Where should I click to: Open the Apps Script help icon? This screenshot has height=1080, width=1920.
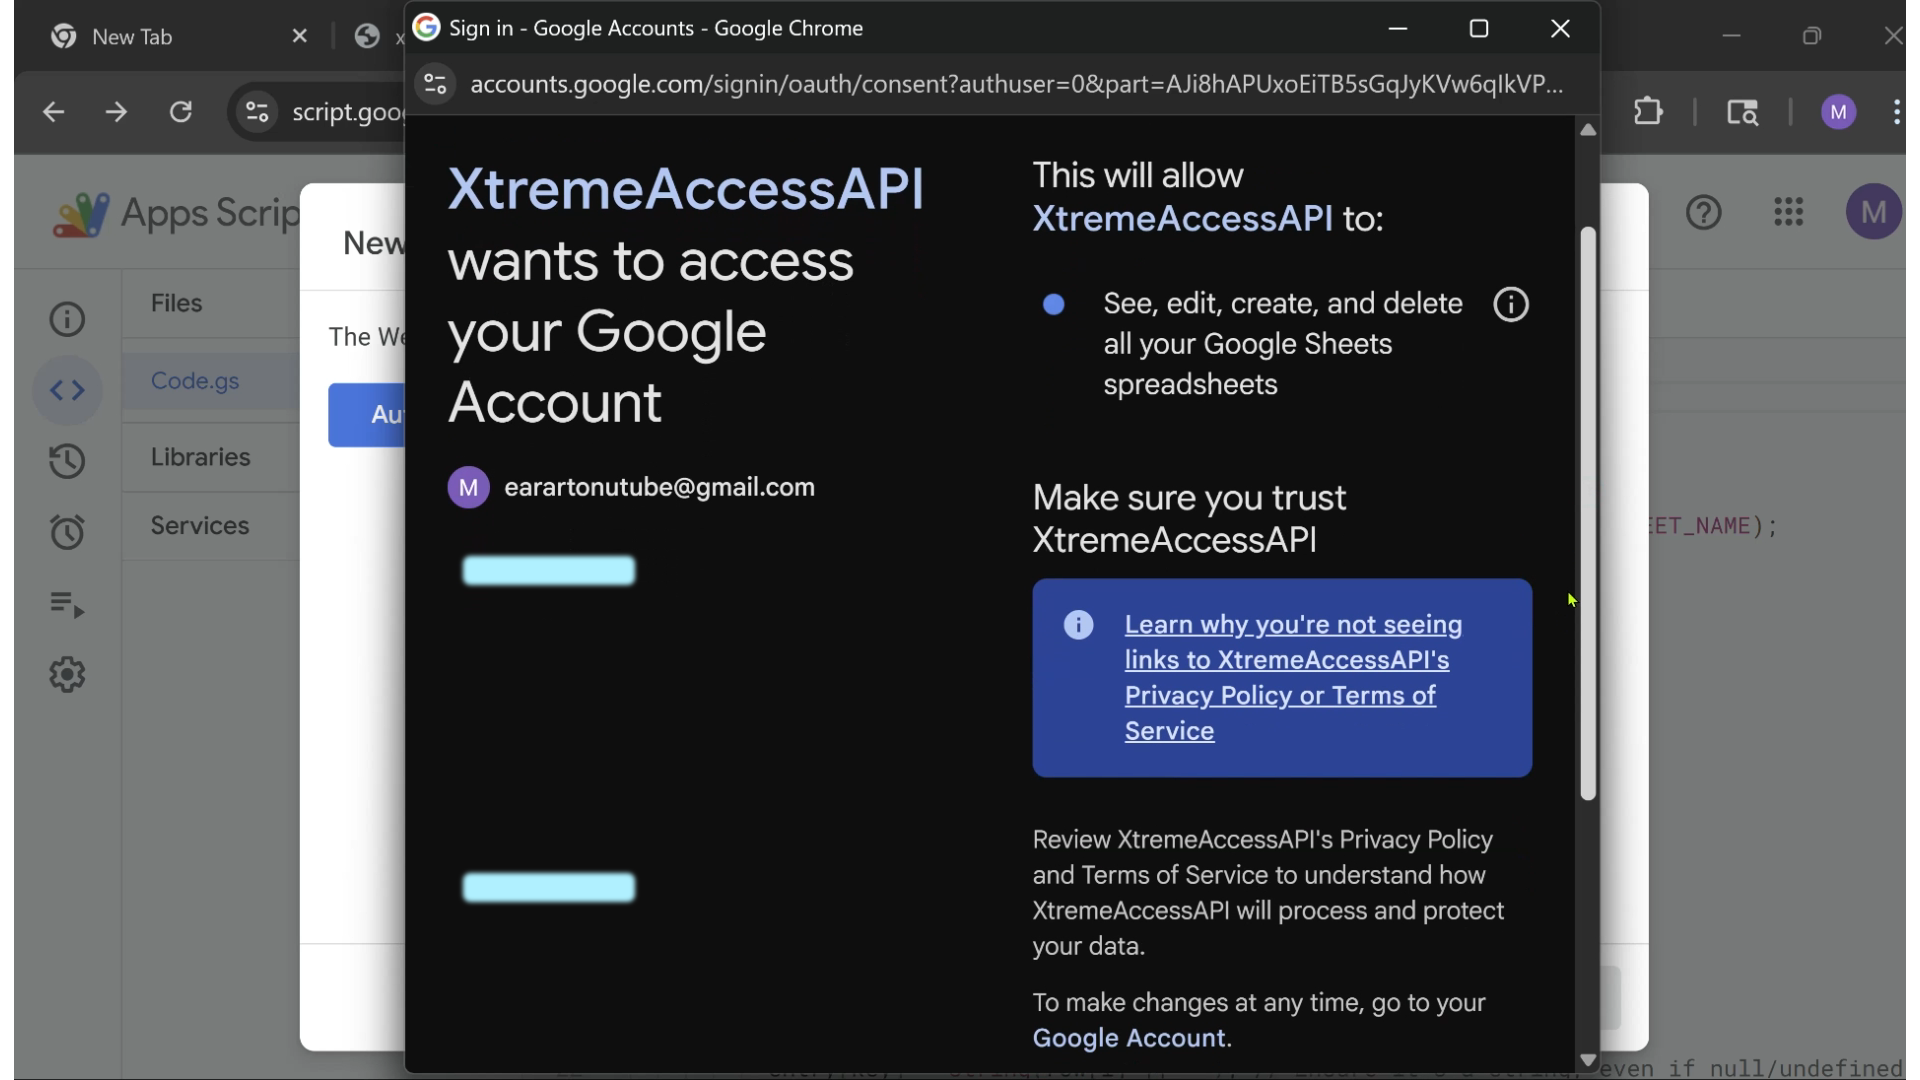[1703, 212]
